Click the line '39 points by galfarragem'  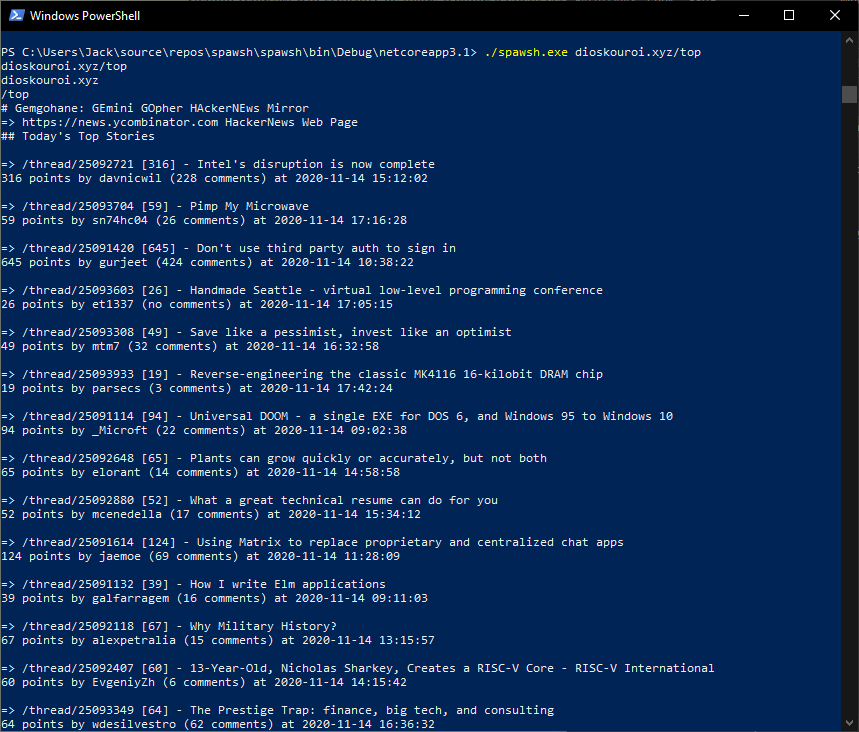(214, 598)
